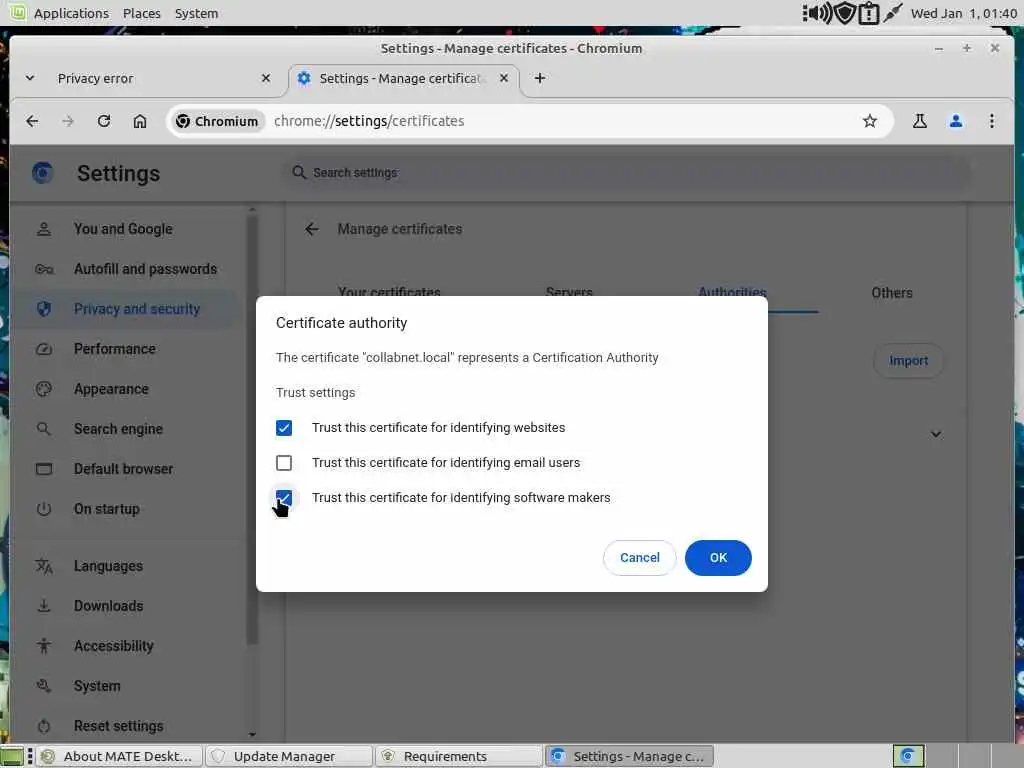
Task: Click the search magnifier icon in settings
Action: pyautogui.click(x=299, y=172)
